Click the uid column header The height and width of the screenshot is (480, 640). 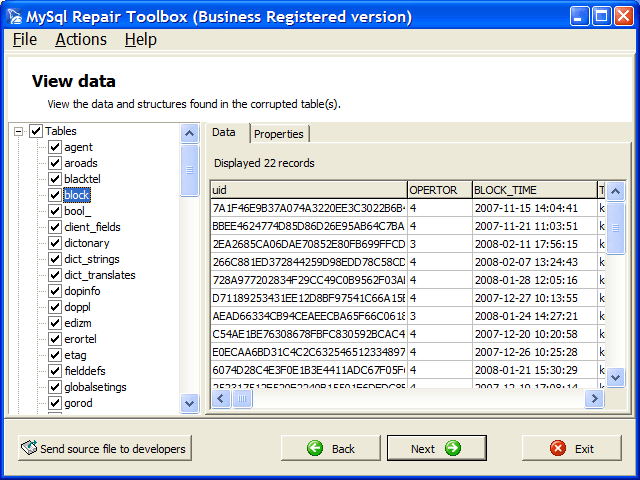[x=309, y=190]
